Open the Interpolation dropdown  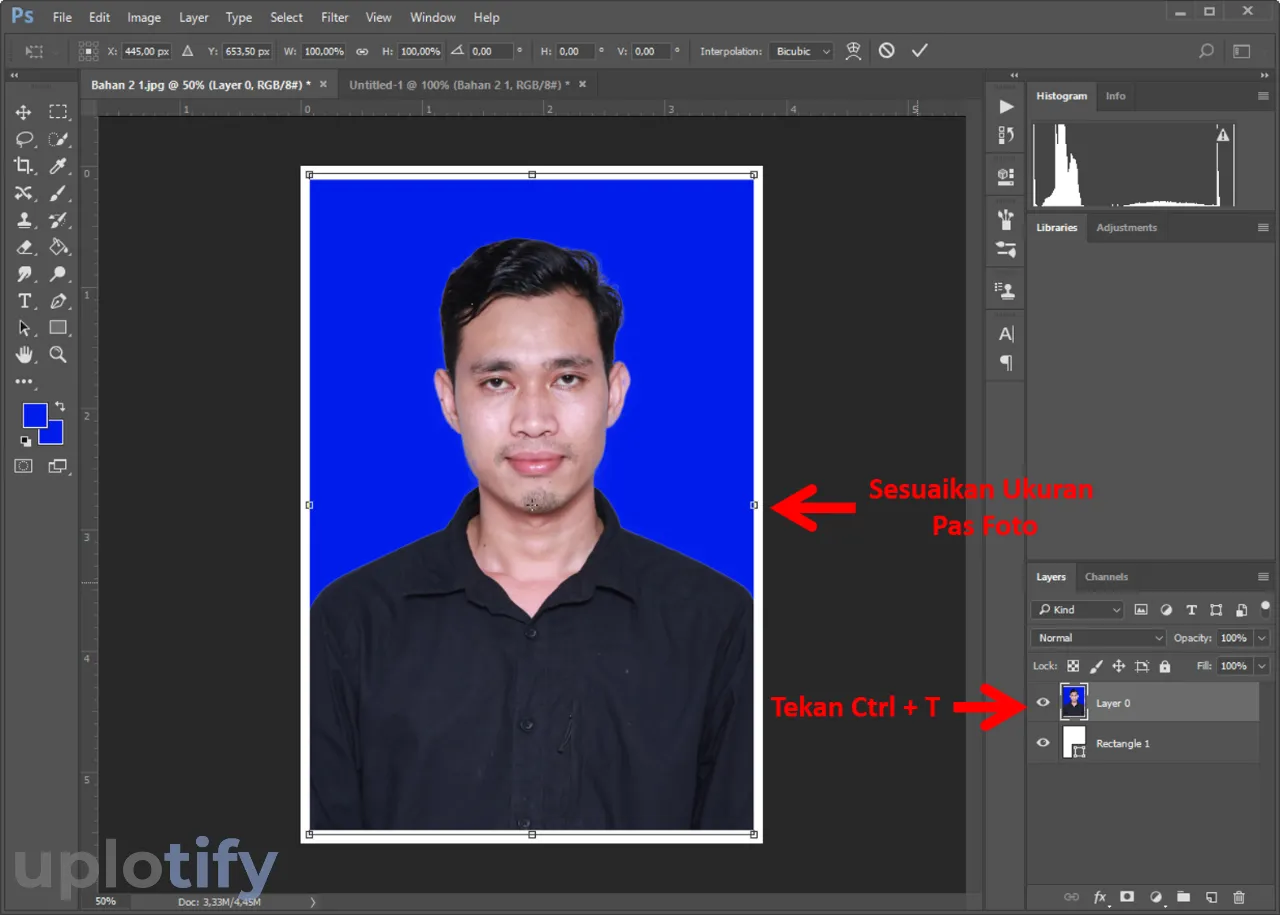[800, 51]
